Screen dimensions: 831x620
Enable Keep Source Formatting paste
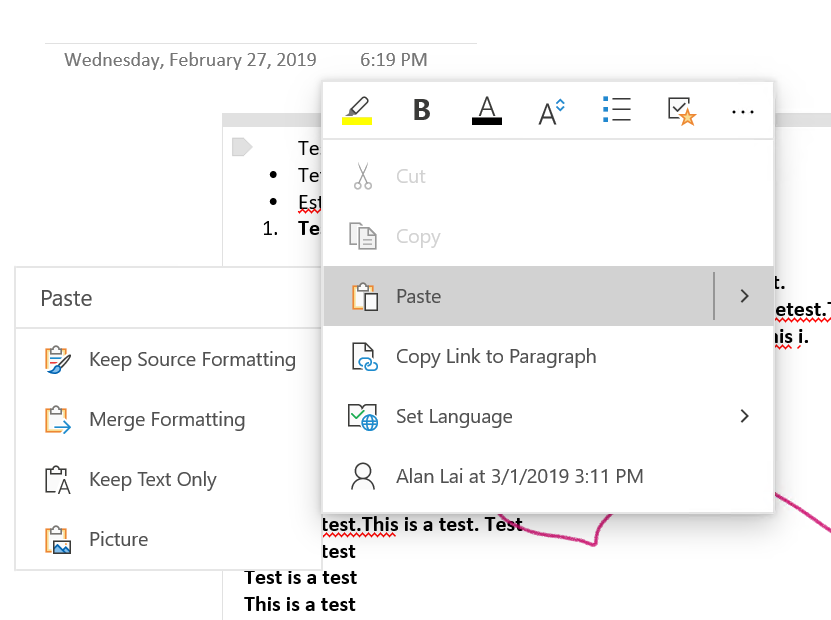(192, 359)
